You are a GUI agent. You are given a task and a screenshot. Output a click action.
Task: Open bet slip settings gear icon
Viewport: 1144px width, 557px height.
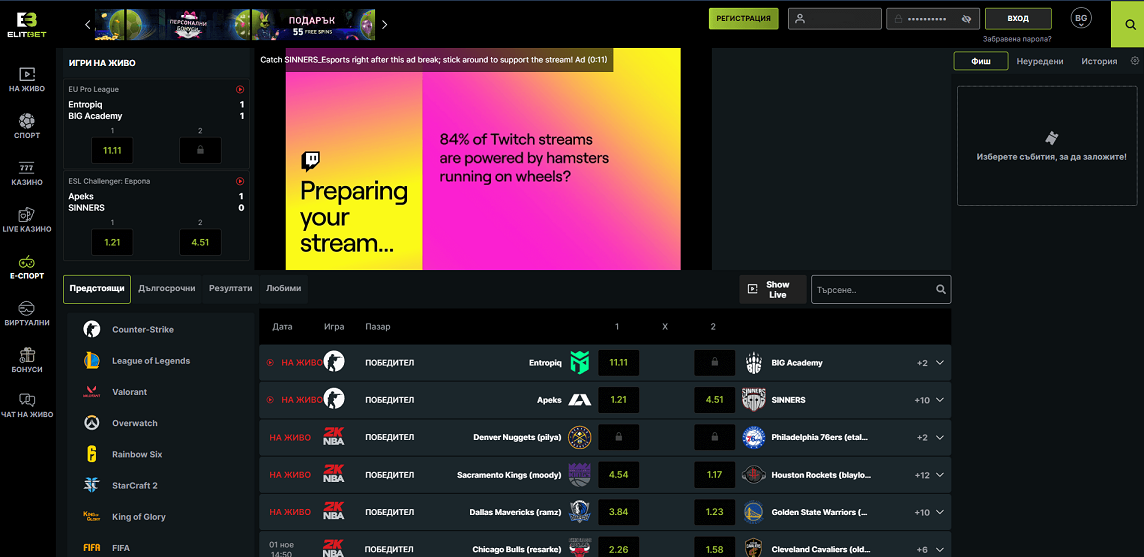coord(1134,61)
